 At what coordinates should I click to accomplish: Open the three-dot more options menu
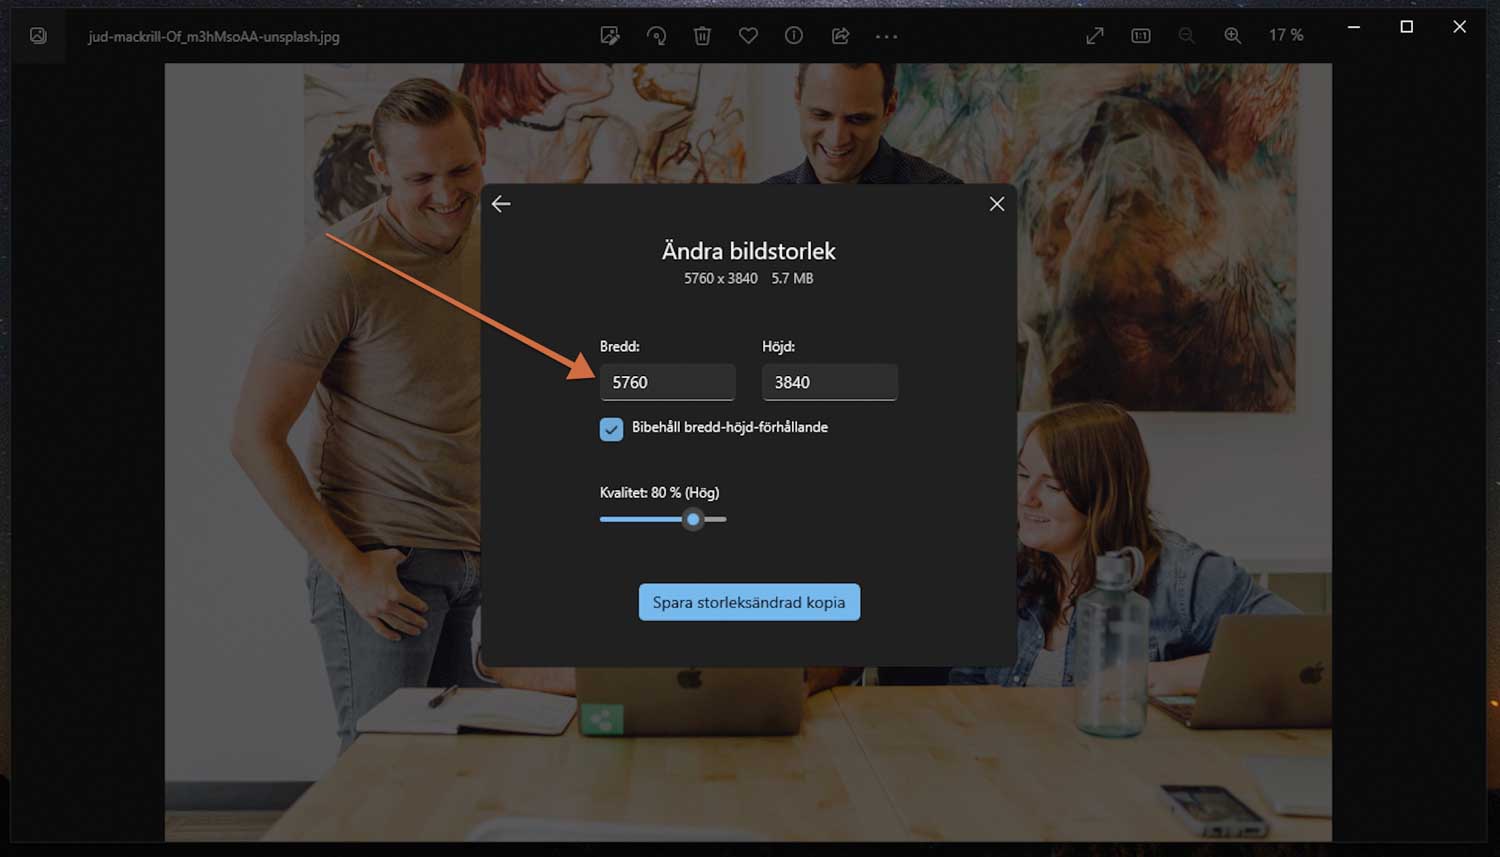886,36
